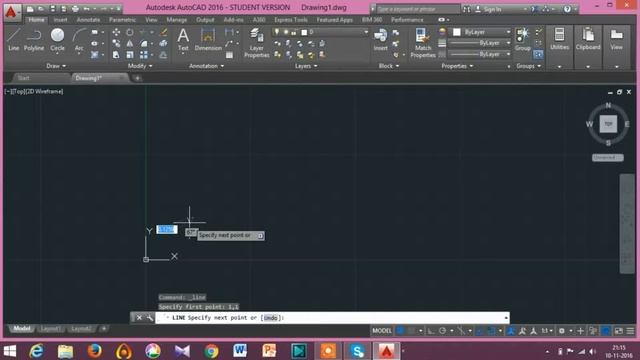Image resolution: width=640 pixels, height=360 pixels.
Task: Expand the Groups panel
Action: (x=528, y=66)
